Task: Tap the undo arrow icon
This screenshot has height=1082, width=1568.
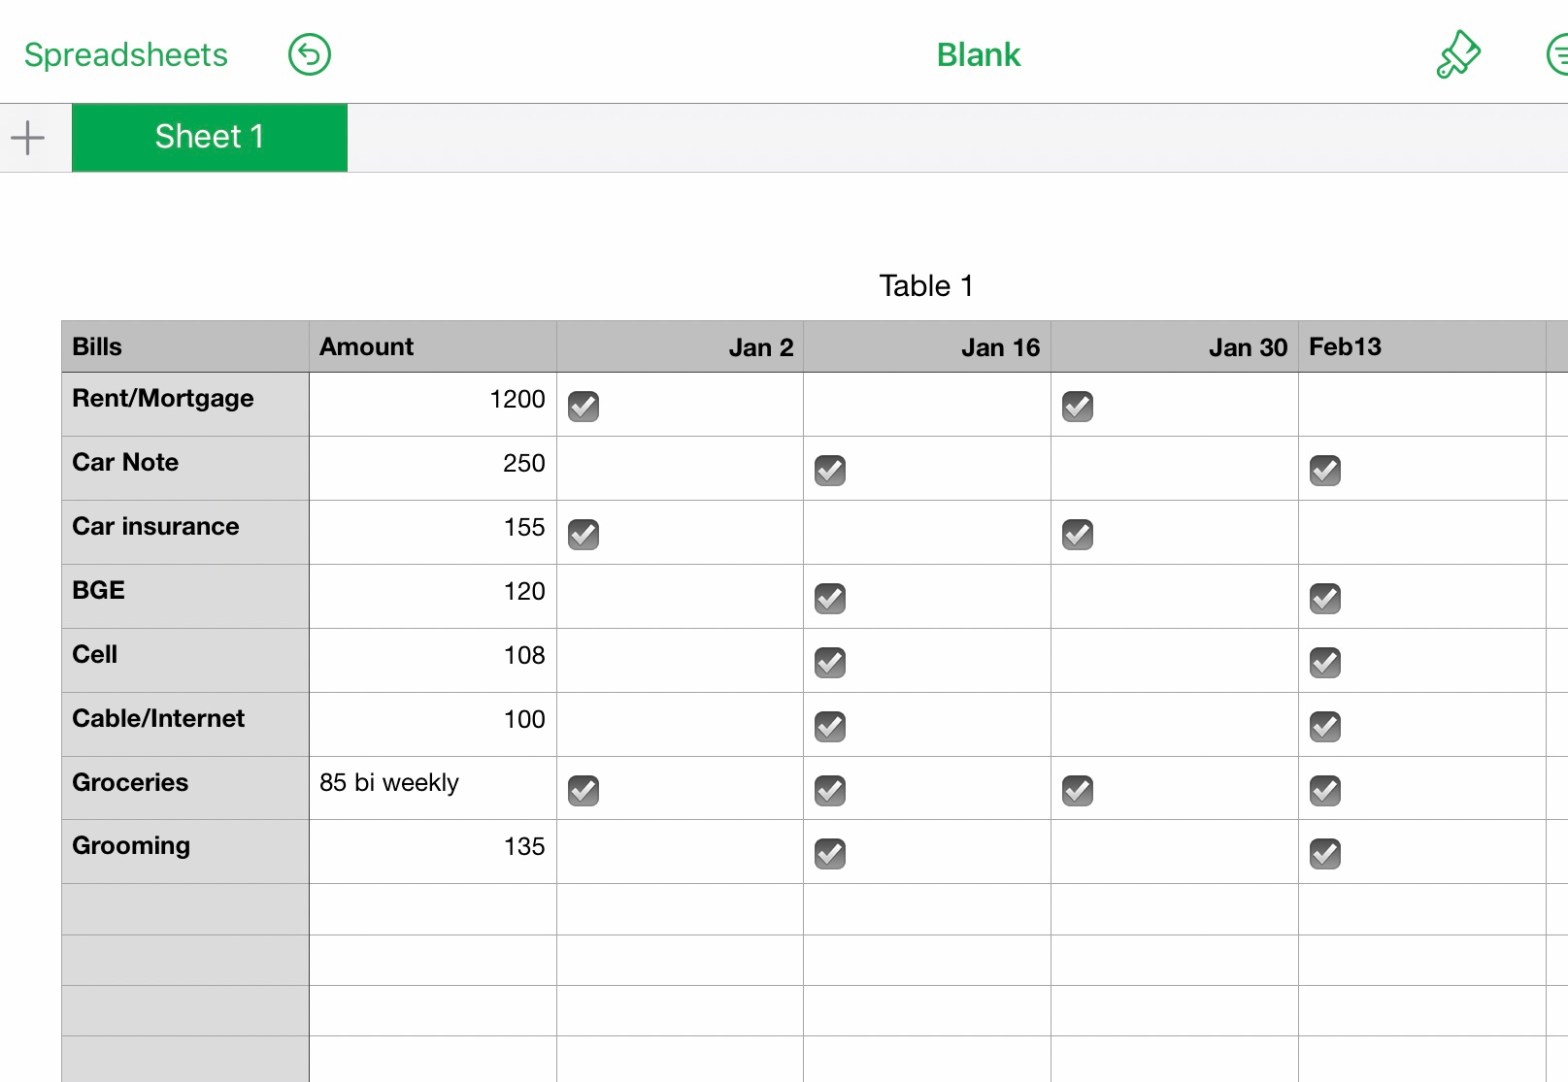Action: point(309,55)
